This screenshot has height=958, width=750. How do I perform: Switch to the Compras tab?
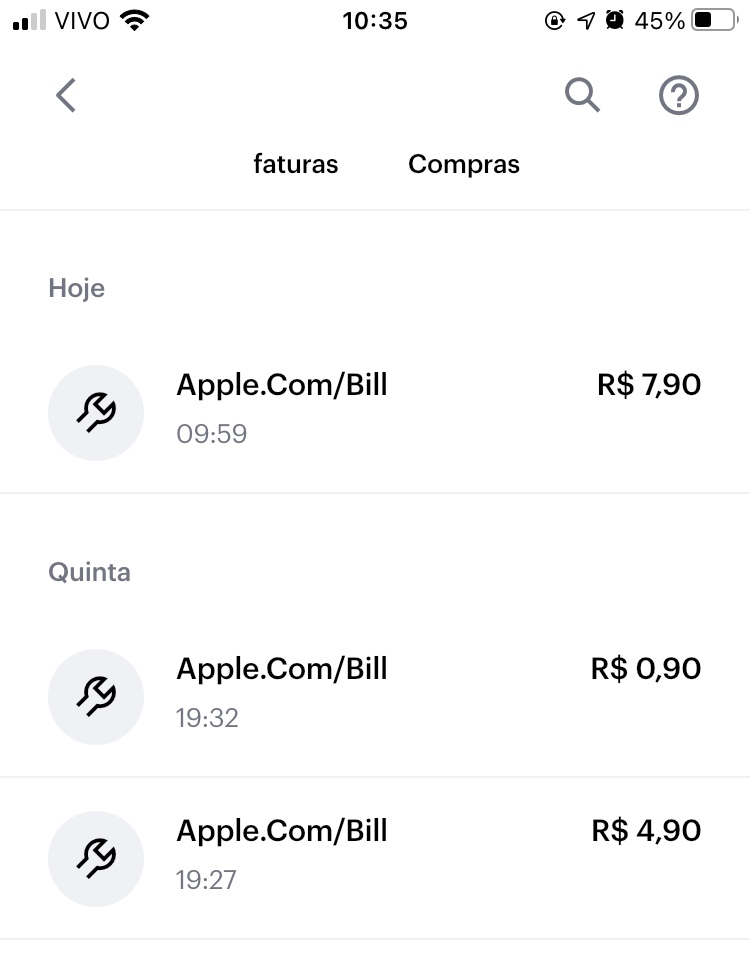[464, 164]
